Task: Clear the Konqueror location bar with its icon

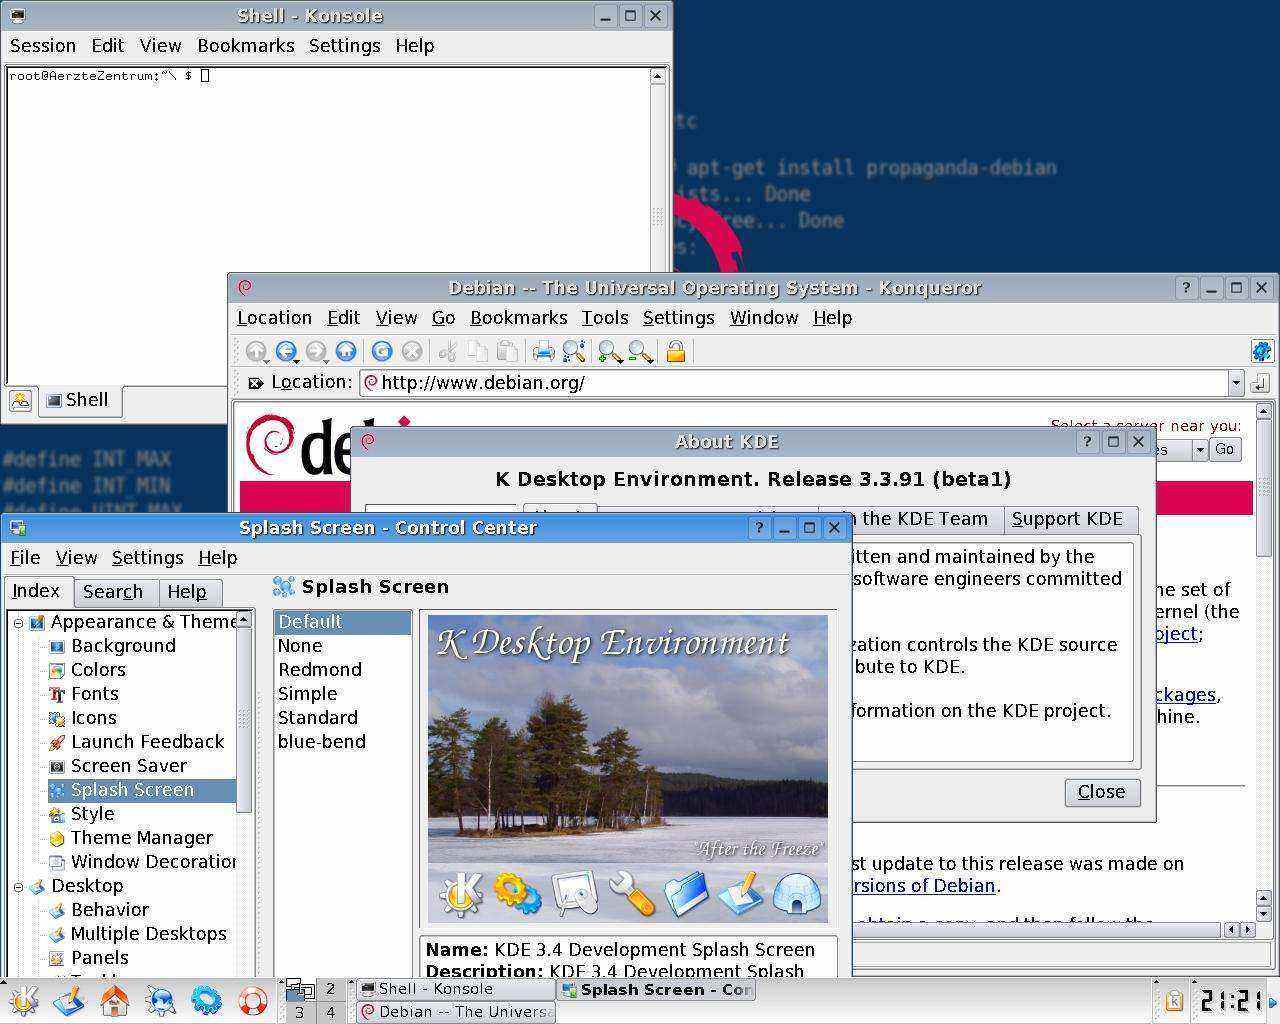Action: 255,383
